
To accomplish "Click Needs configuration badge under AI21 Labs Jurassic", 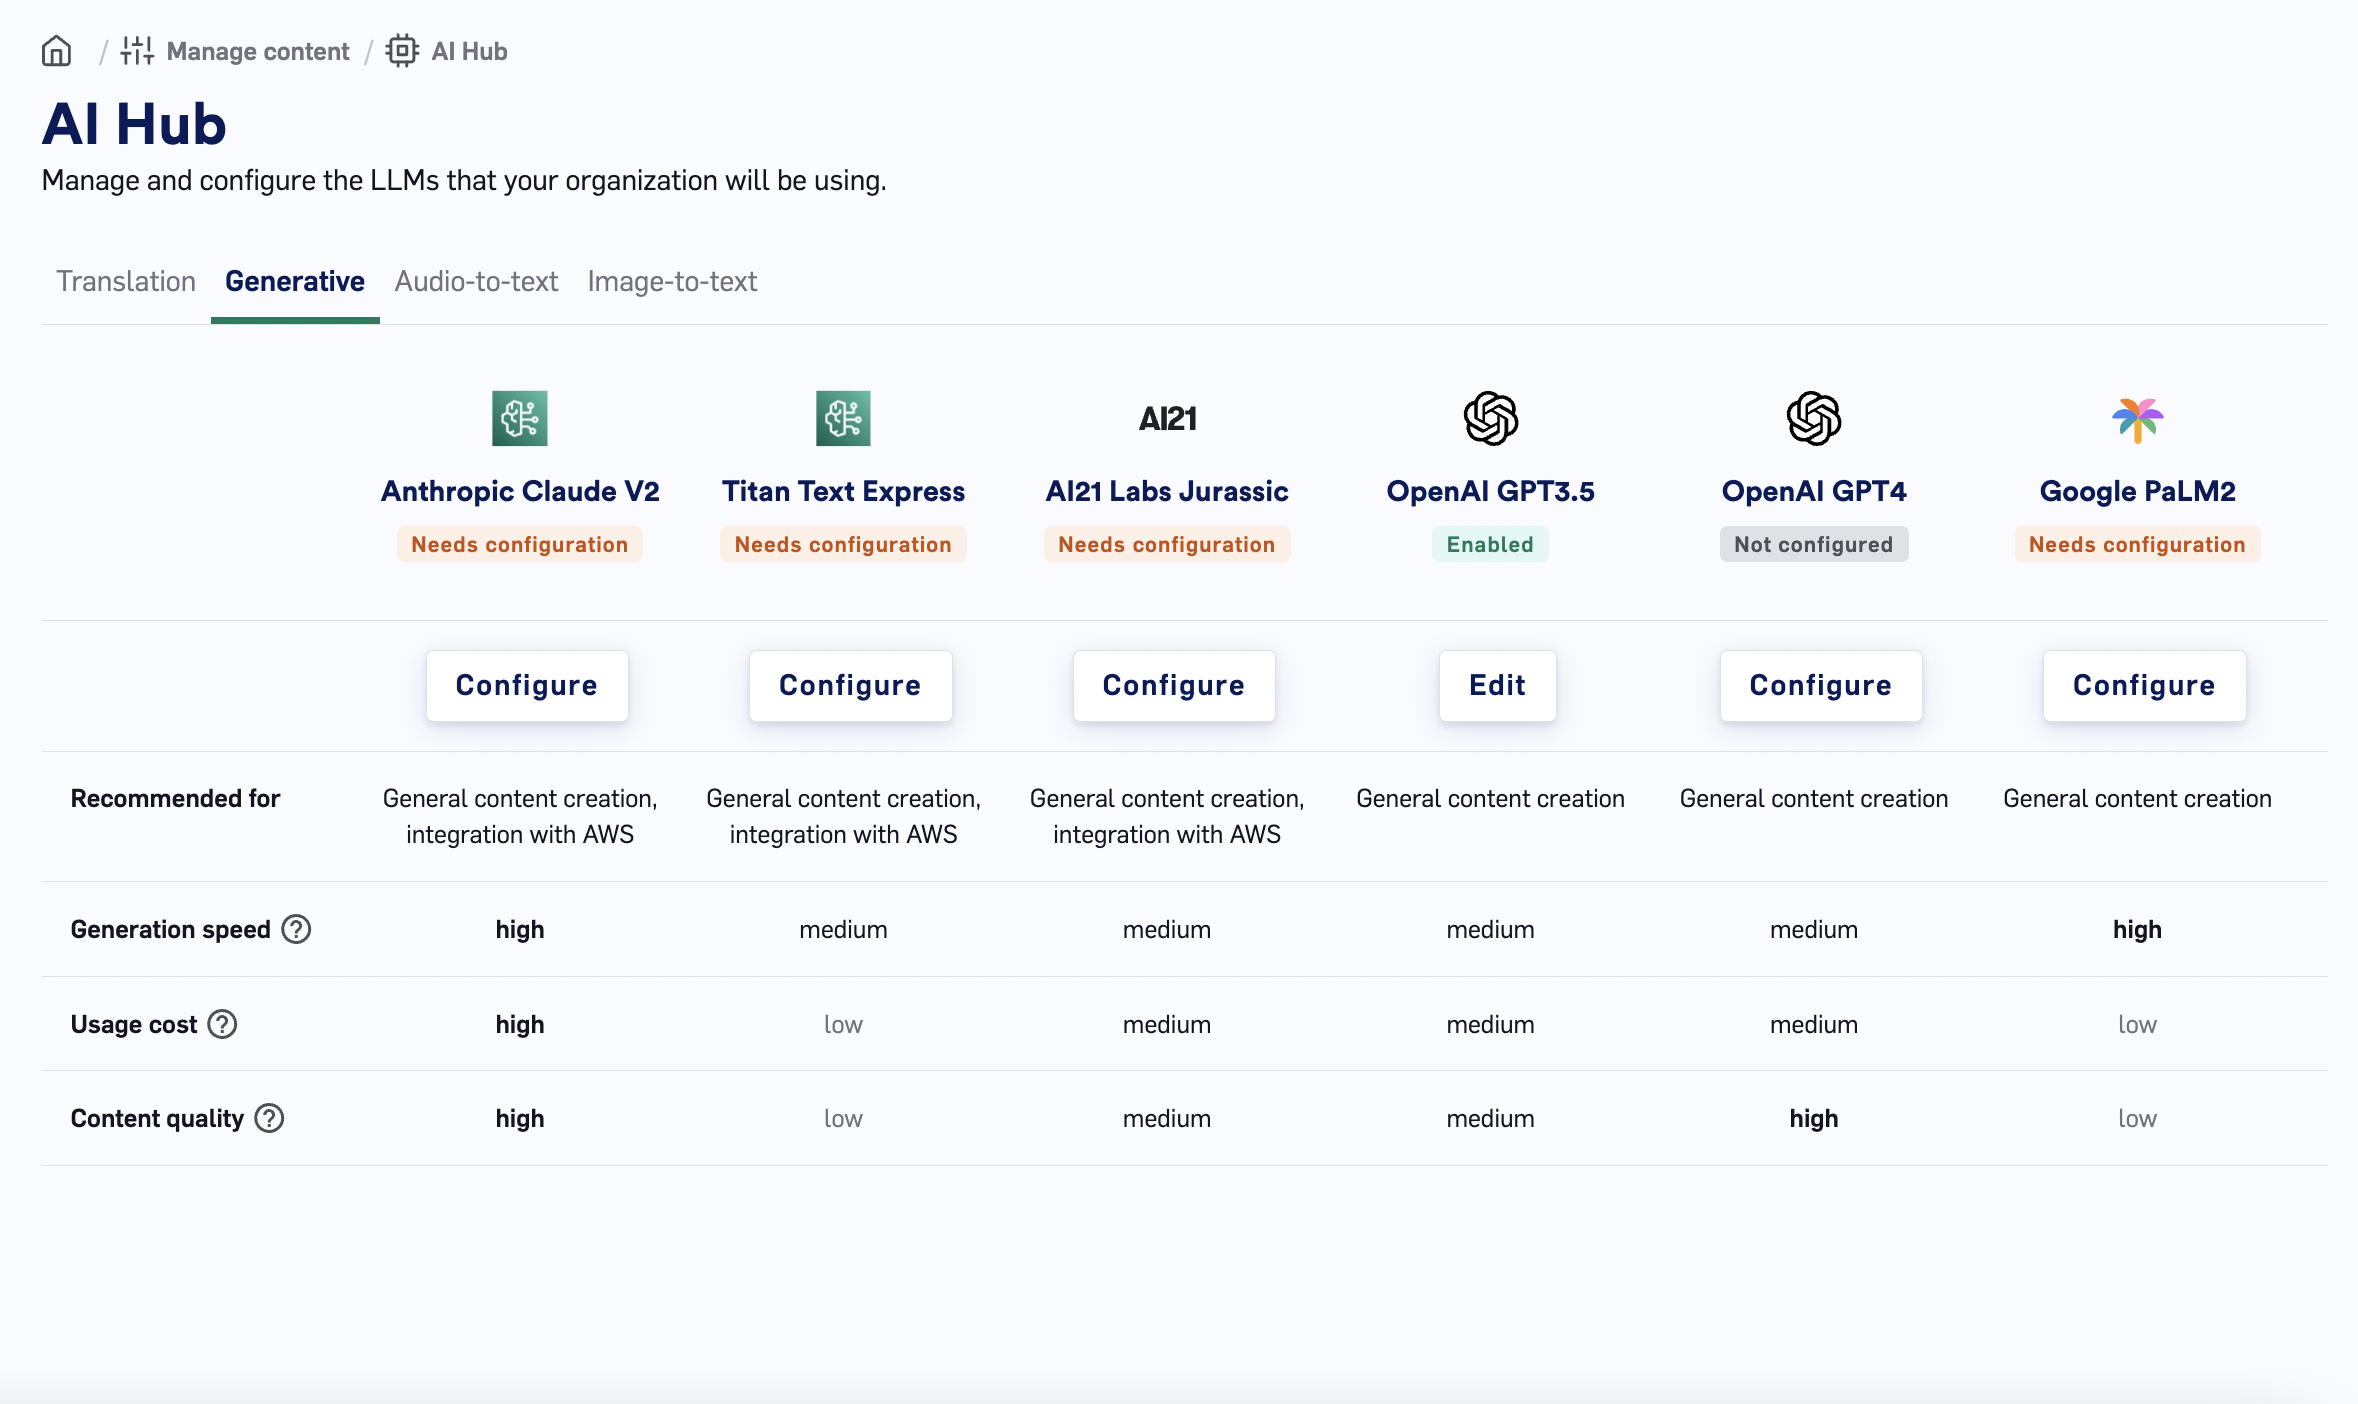I will [1167, 544].
